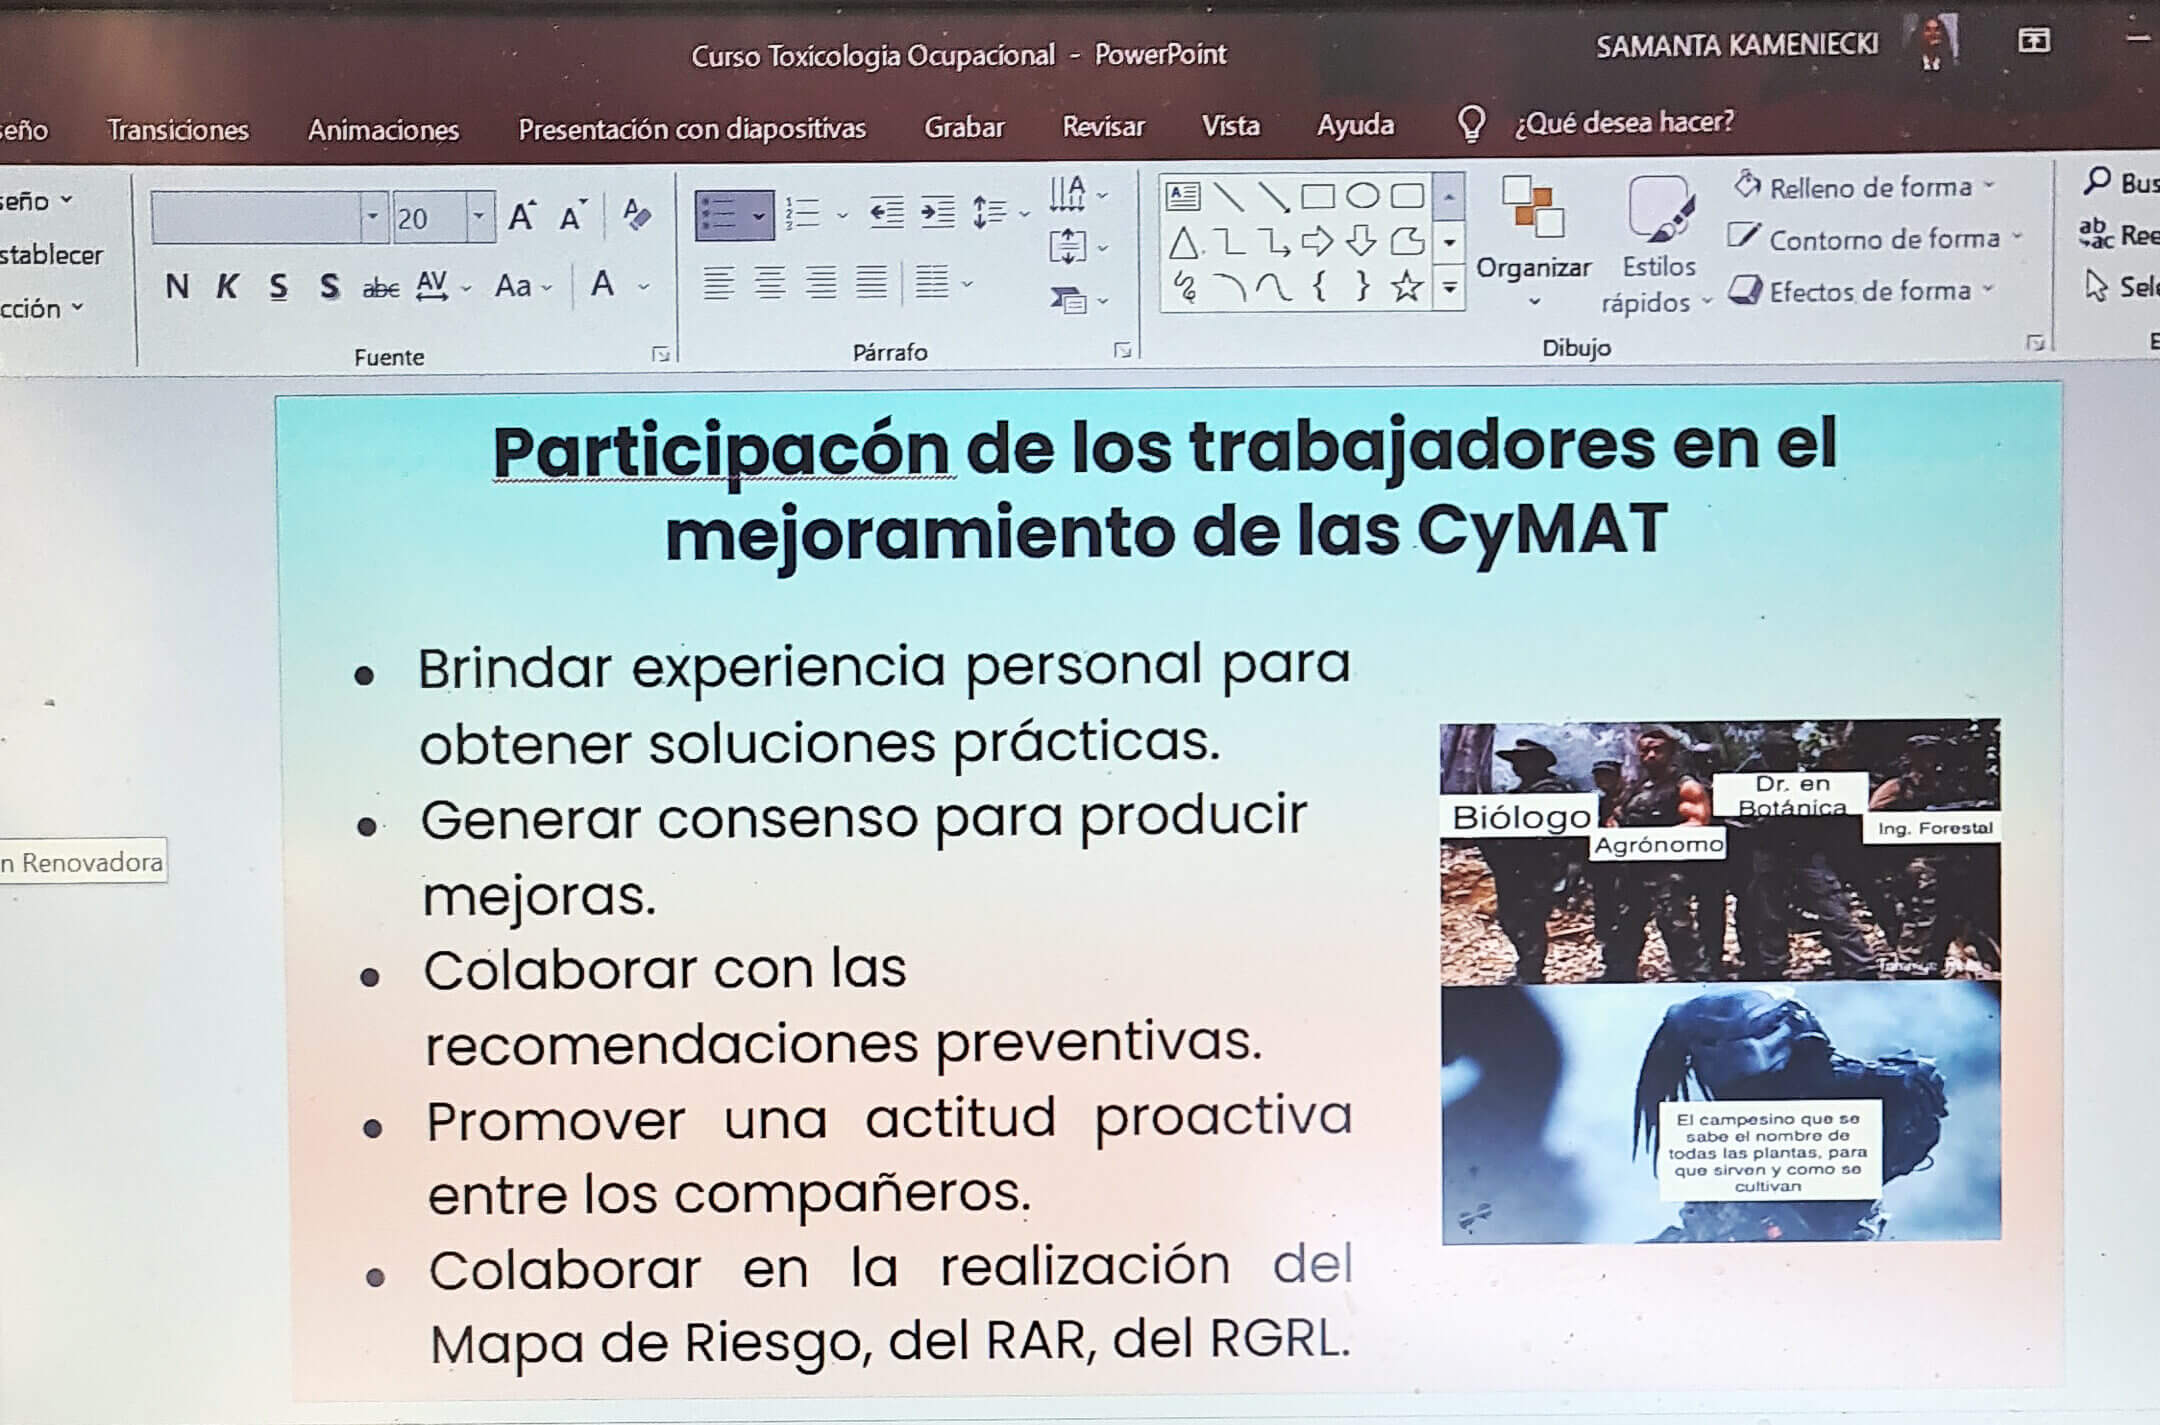Open the Párrafo dialog launcher
Screen dimensions: 2160x1425
(1122, 350)
